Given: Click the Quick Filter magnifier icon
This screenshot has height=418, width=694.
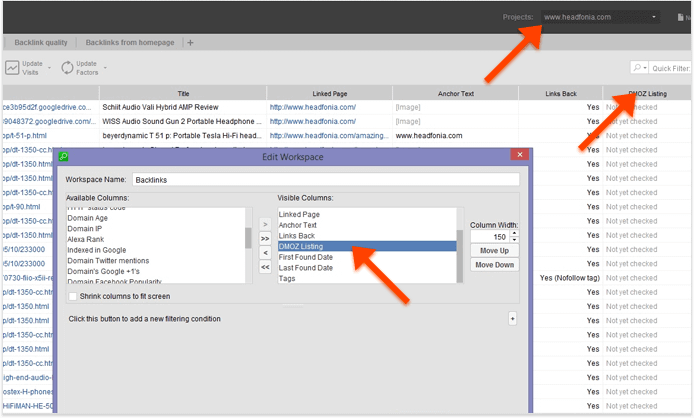Looking at the screenshot, I should click(x=639, y=68).
